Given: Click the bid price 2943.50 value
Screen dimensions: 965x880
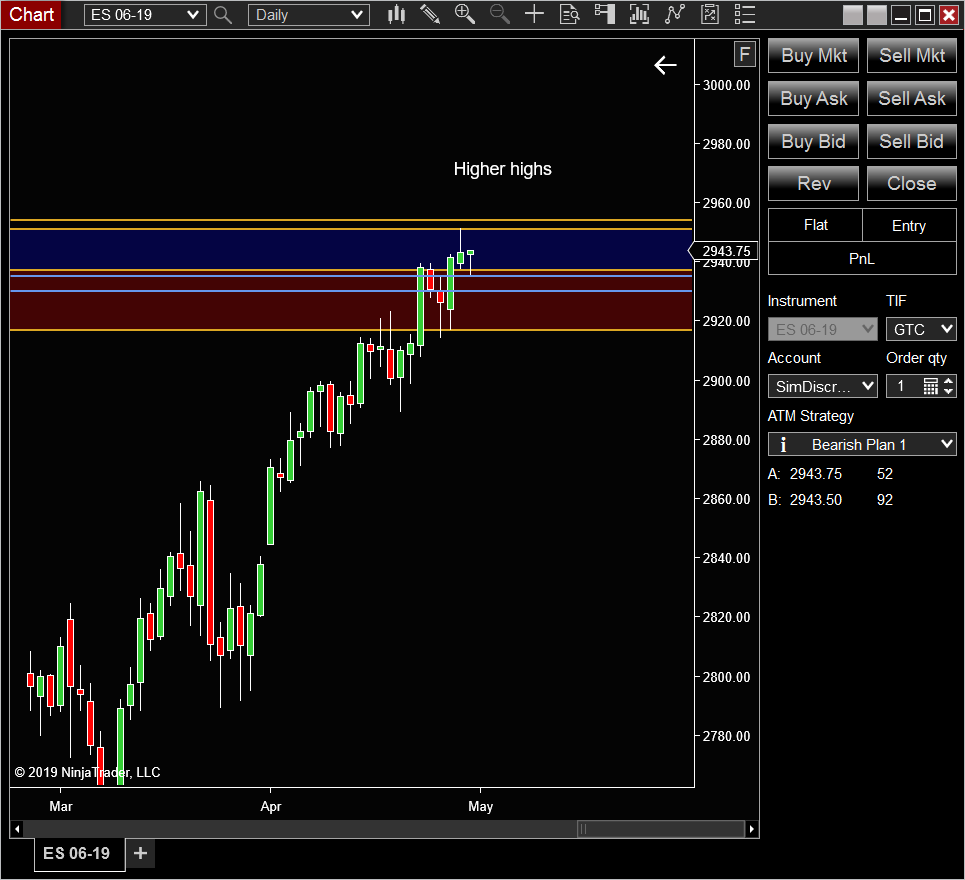Looking at the screenshot, I should pyautogui.click(x=815, y=500).
